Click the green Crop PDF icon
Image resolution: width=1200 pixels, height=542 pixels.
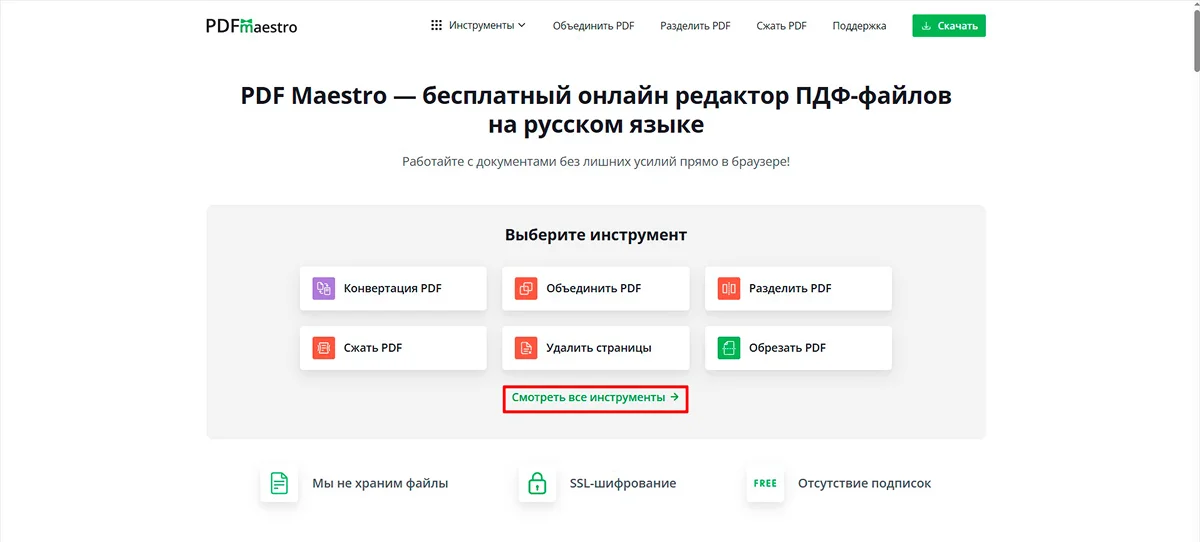click(728, 348)
